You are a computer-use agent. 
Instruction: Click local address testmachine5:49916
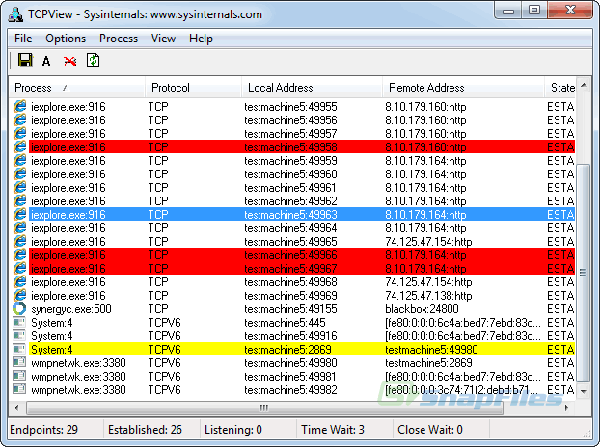(x=291, y=336)
